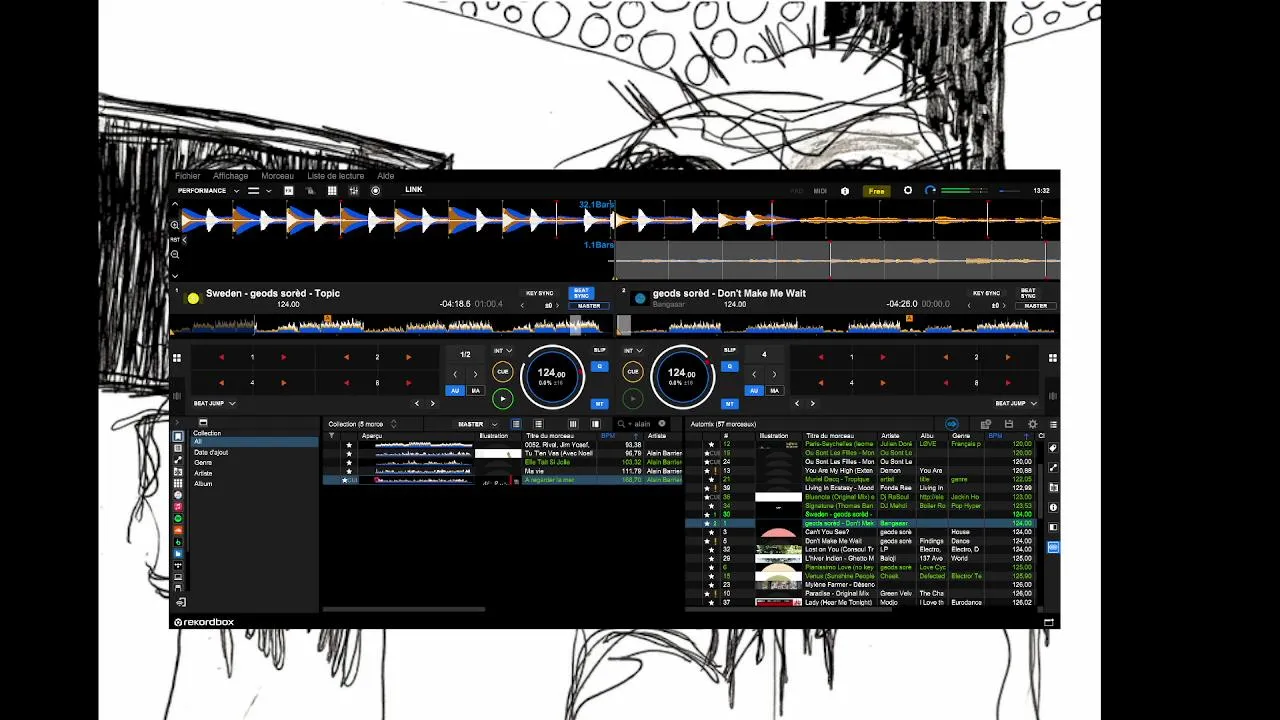Click the yellow Free plan button
The image size is (1280, 720).
876,191
